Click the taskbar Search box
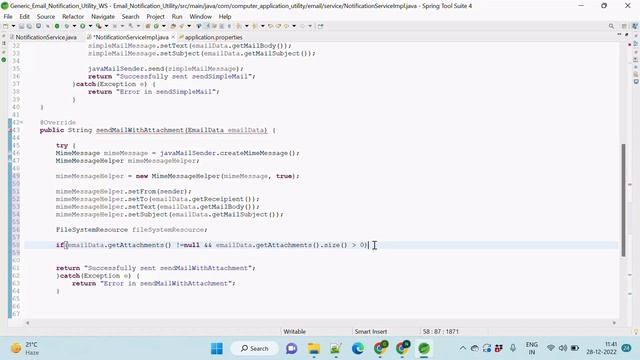Viewport: 640px width, 360px height. click(255, 349)
